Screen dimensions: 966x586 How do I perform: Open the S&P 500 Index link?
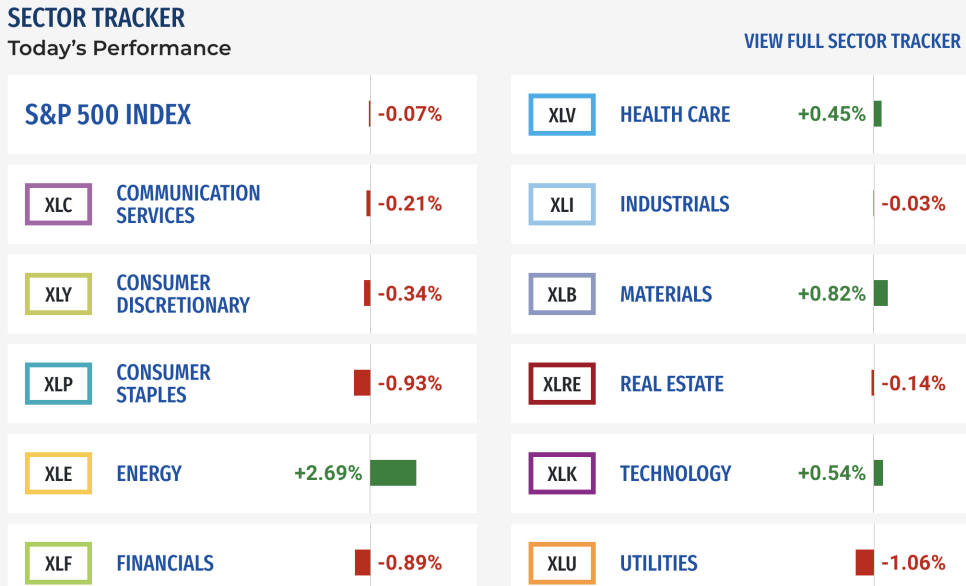coord(108,115)
